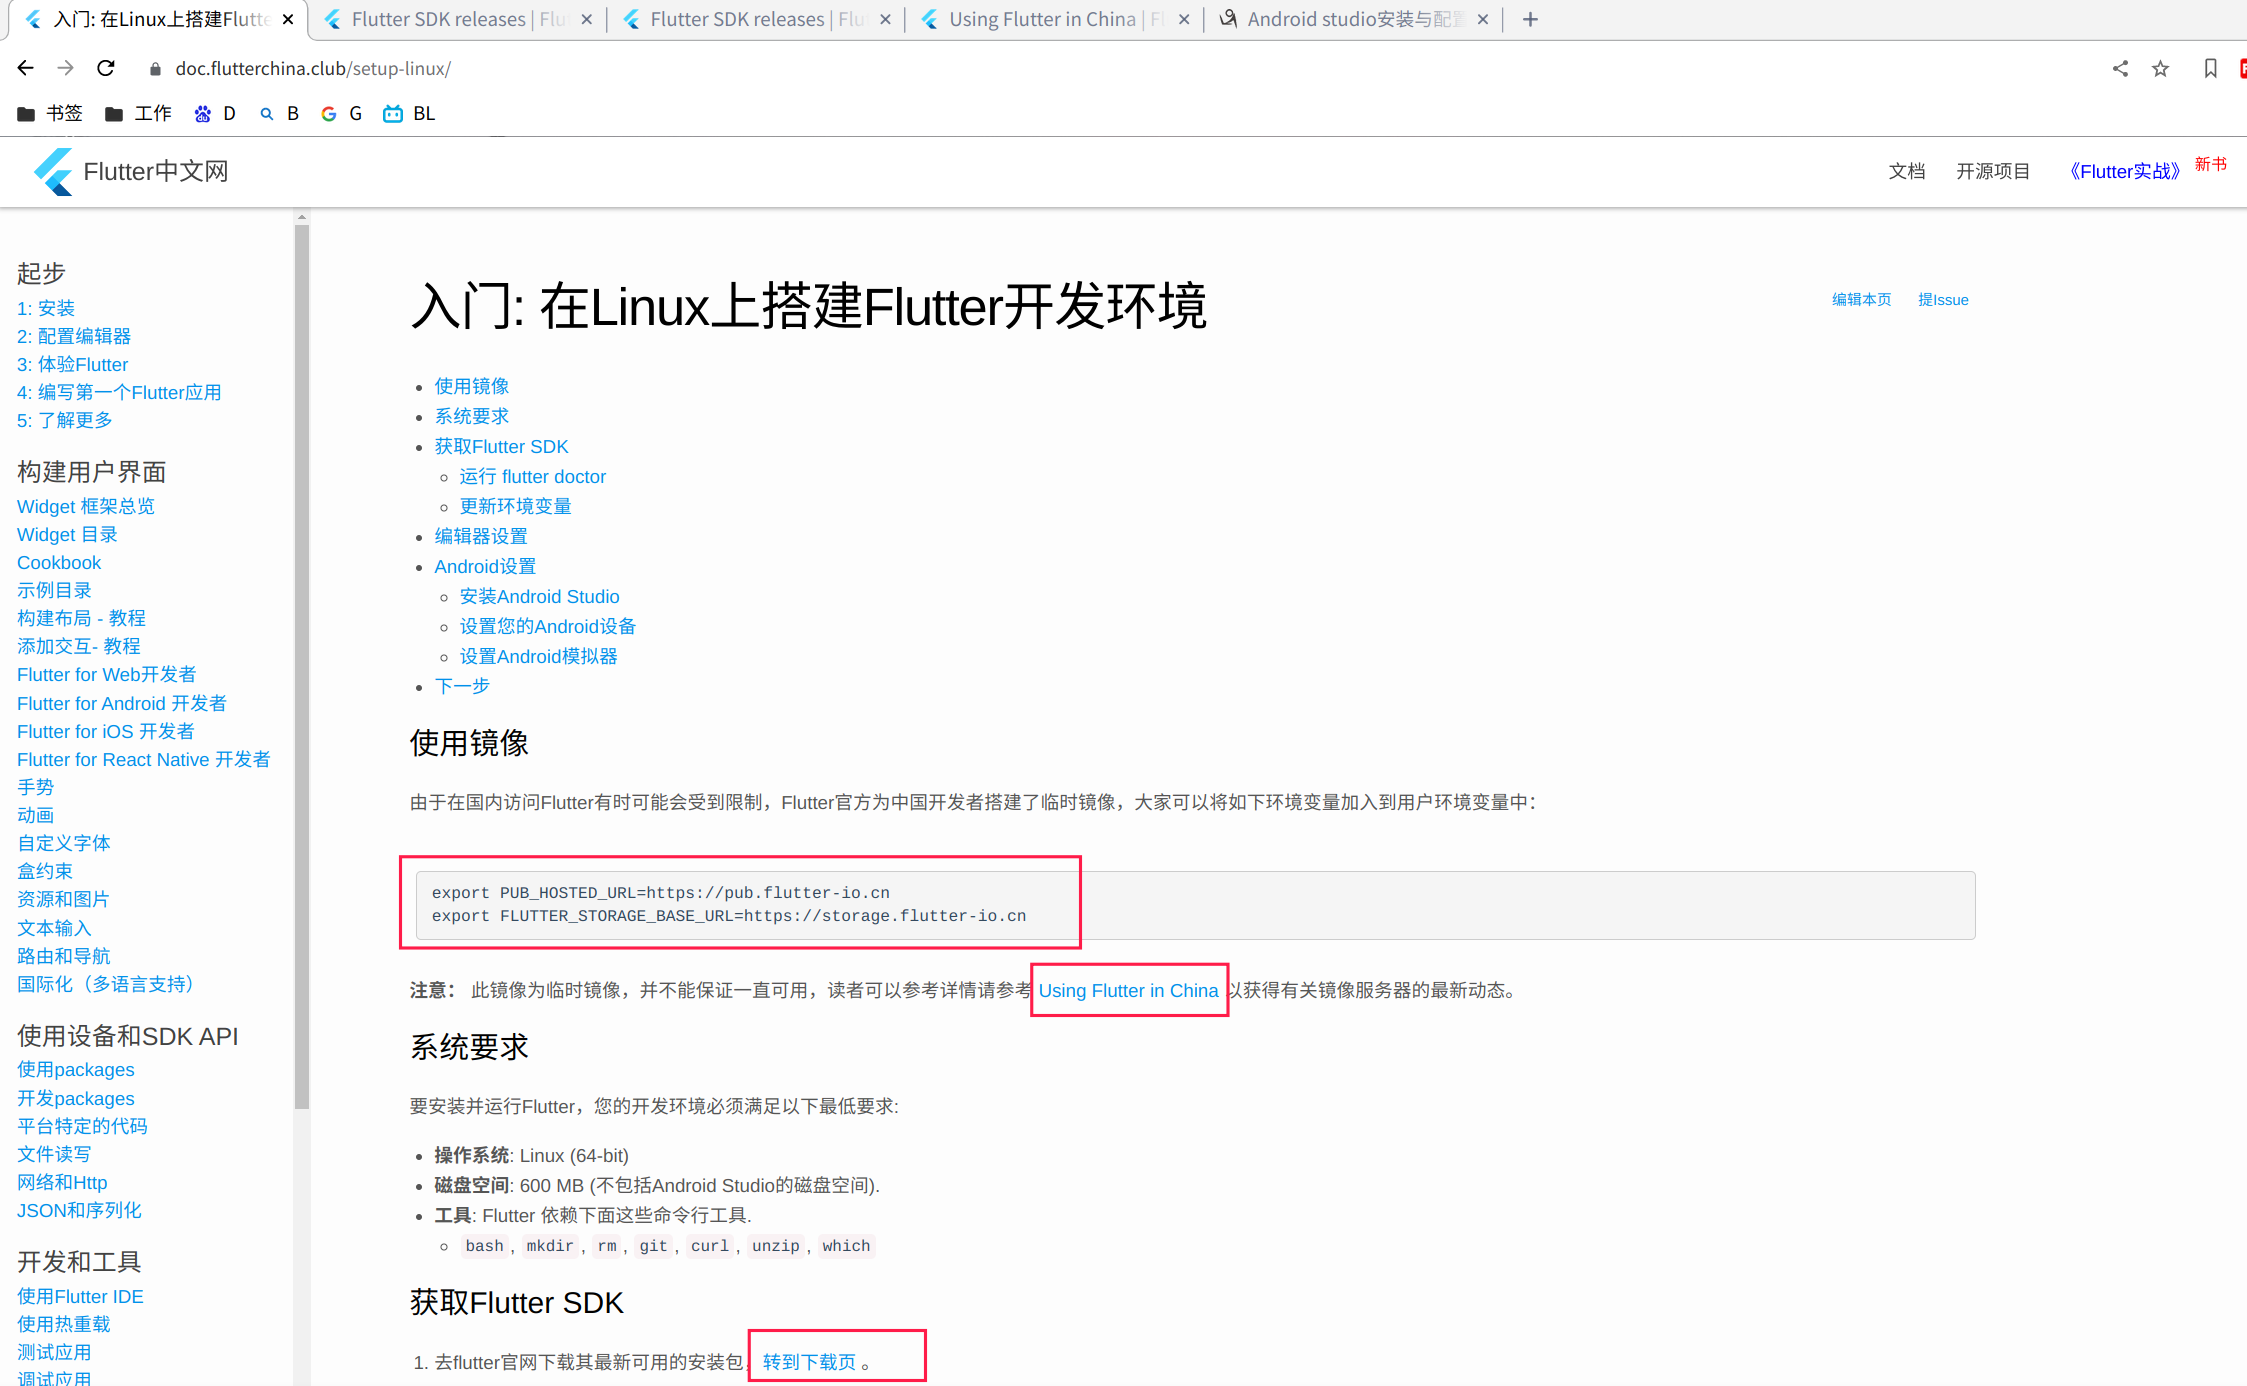Open the D bookmark with paw icon

[x=215, y=113]
